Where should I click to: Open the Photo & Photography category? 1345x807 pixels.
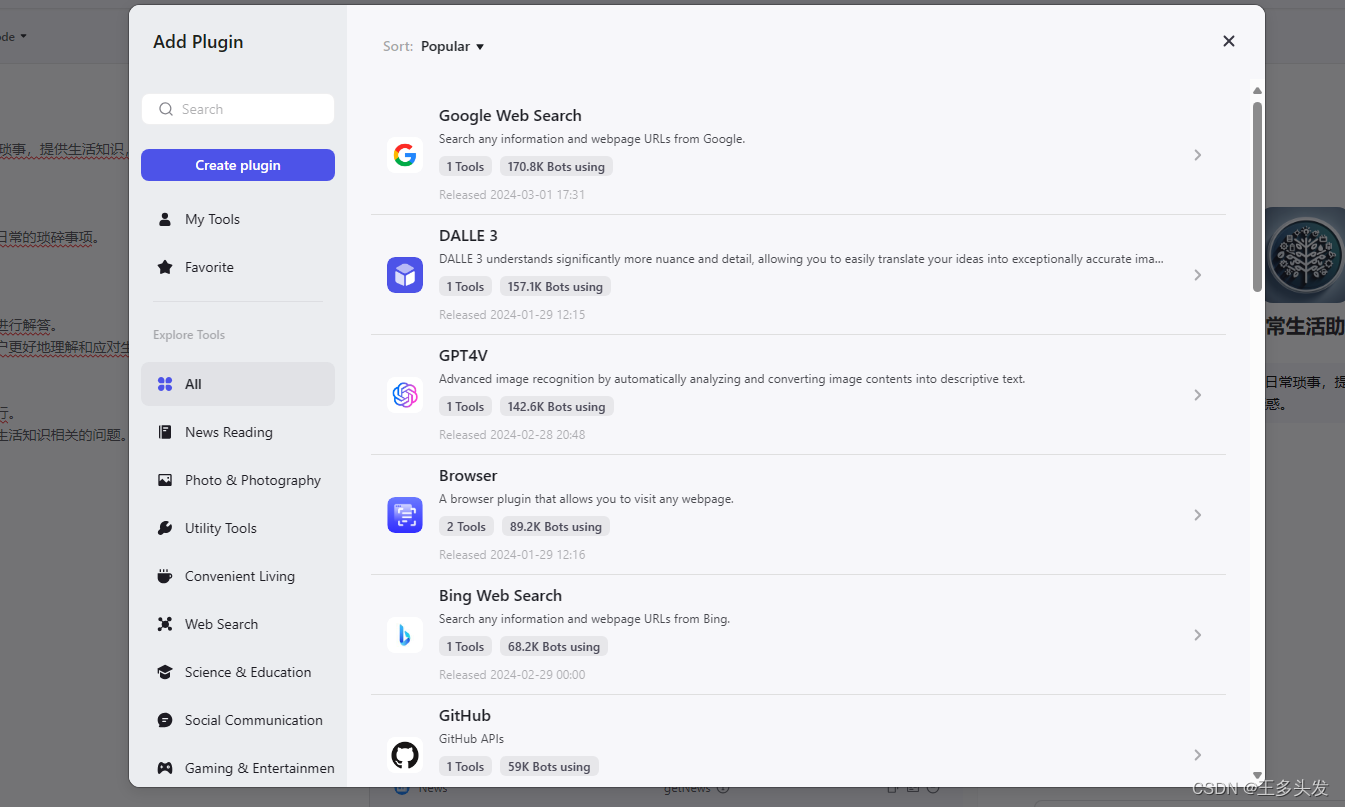coord(238,480)
